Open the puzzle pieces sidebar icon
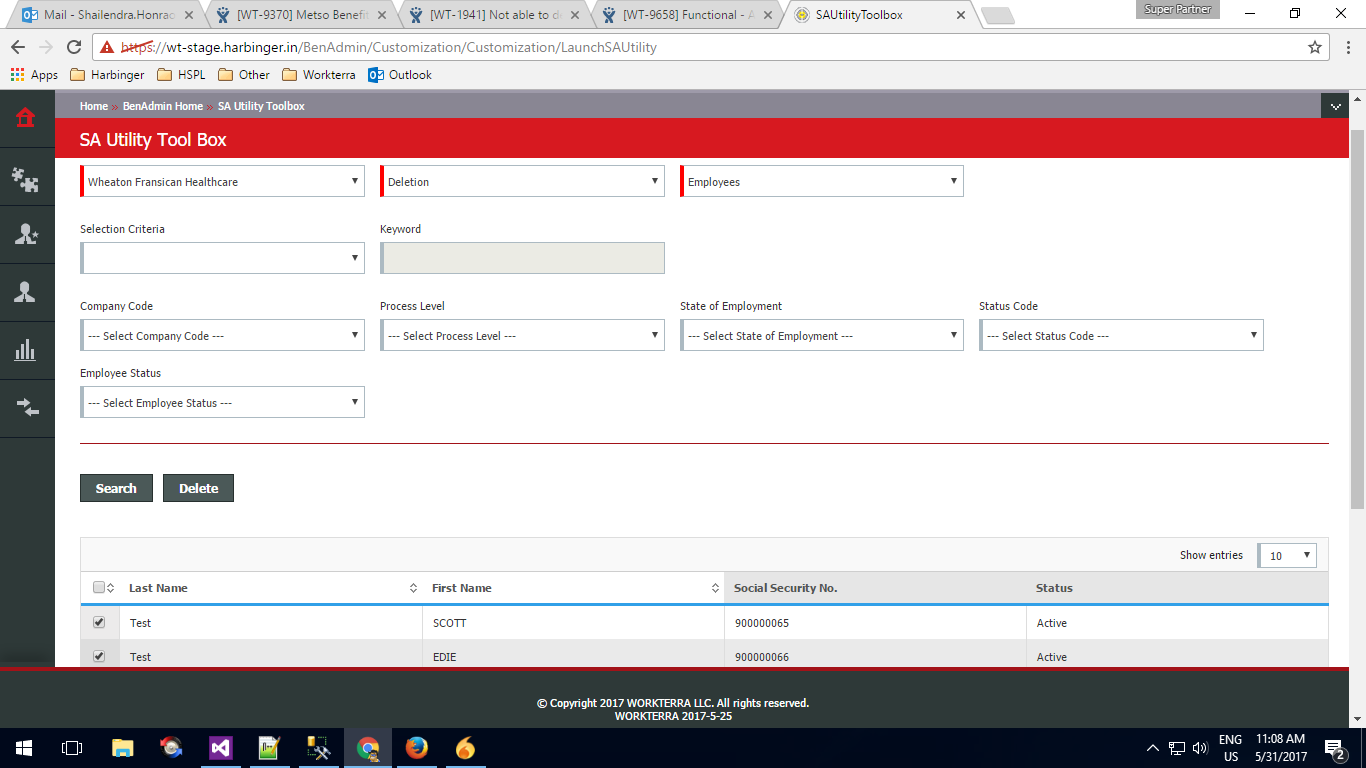The width and height of the screenshot is (1366, 768). point(26,178)
